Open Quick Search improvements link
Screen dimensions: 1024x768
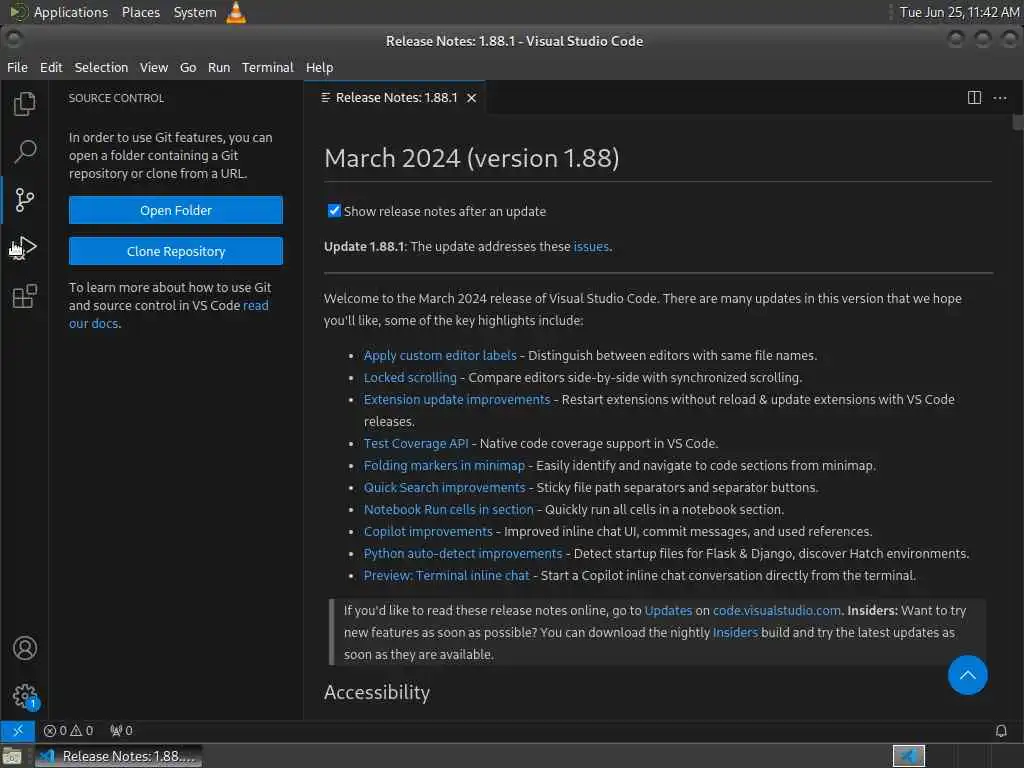pos(445,488)
